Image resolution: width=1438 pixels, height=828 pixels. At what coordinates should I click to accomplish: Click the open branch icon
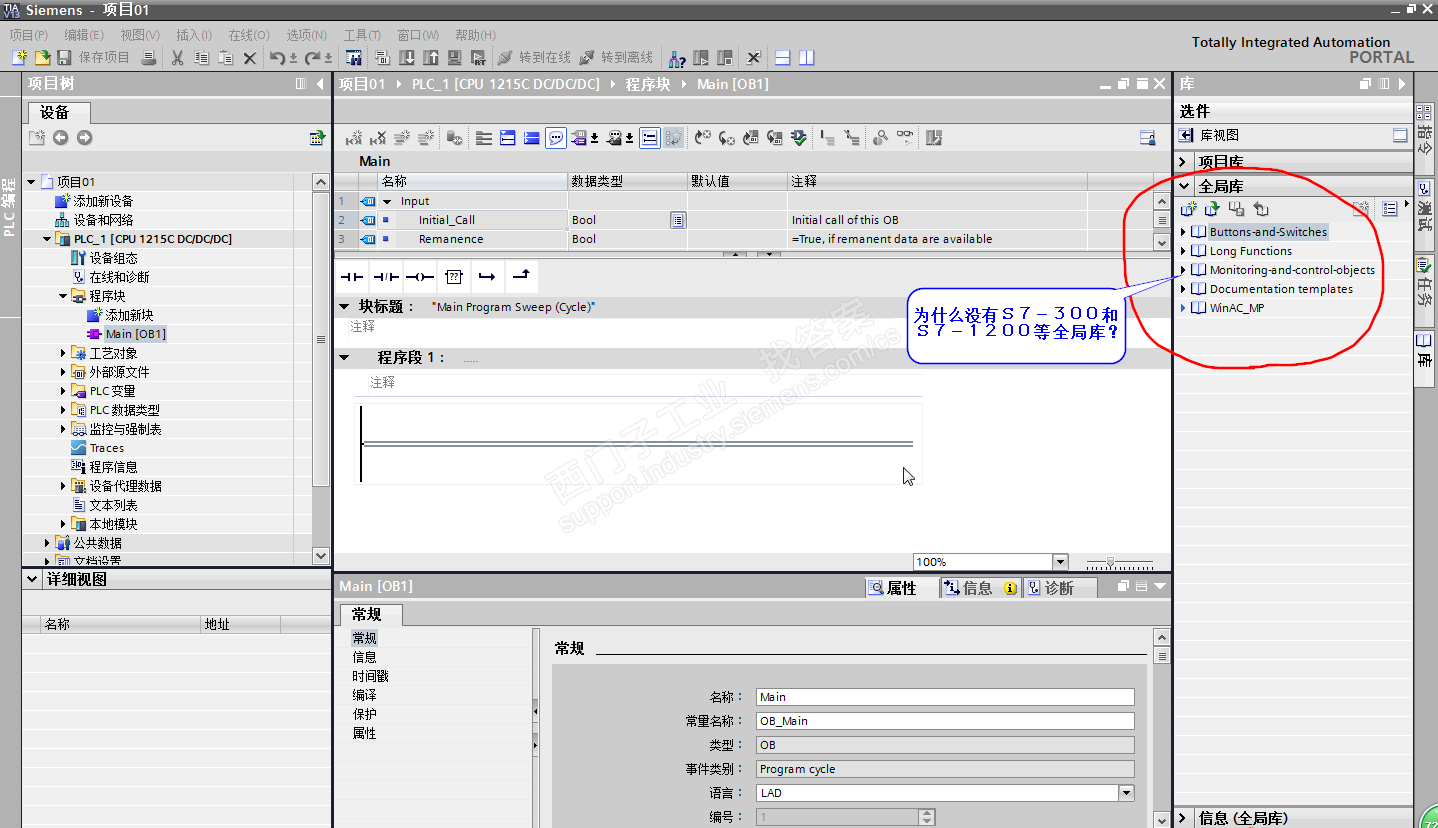coord(487,277)
